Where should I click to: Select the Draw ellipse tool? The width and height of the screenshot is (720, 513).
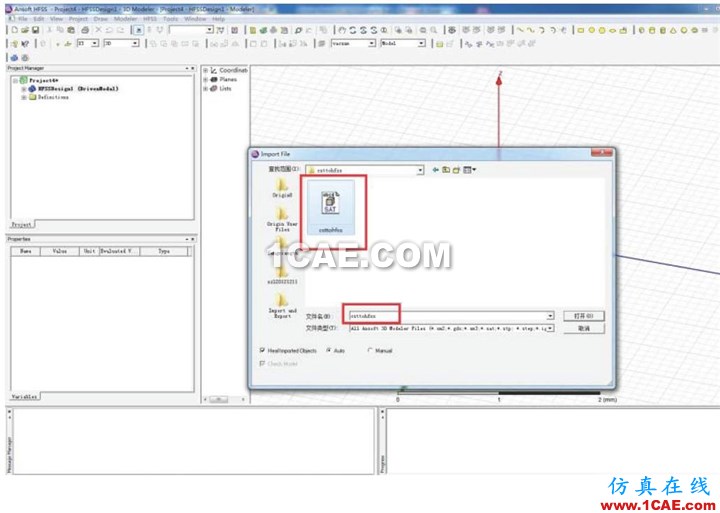[613, 30]
